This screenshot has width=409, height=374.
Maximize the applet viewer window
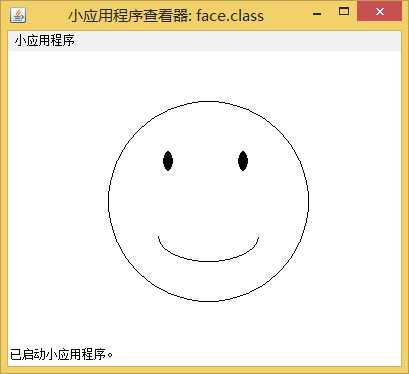pyautogui.click(x=344, y=12)
